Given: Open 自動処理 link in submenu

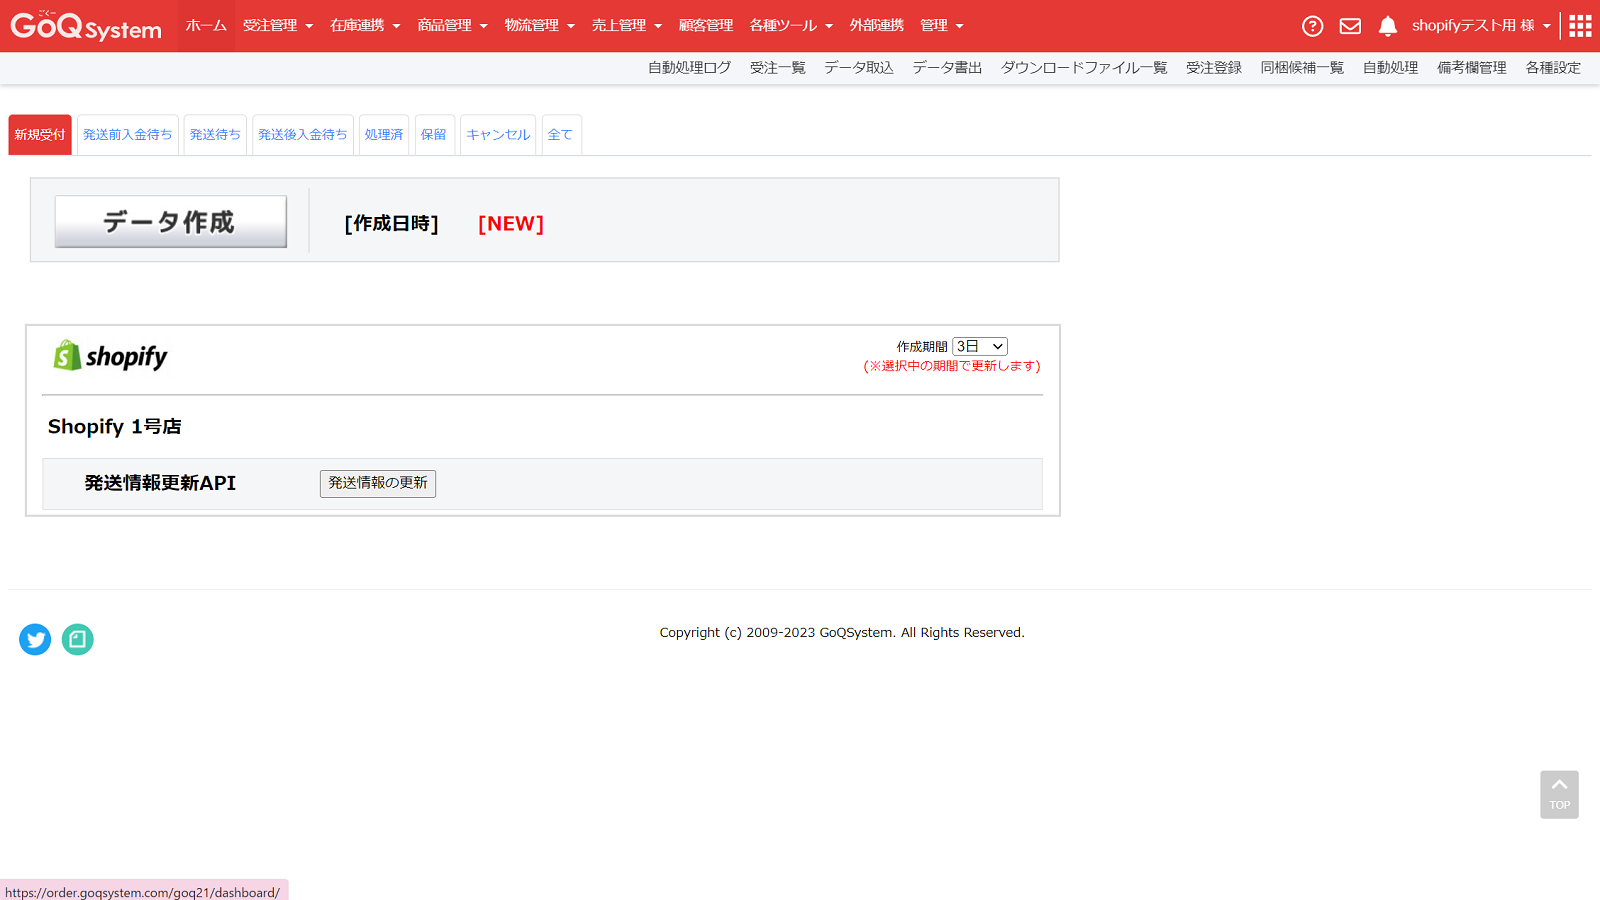Looking at the screenshot, I should point(1391,68).
